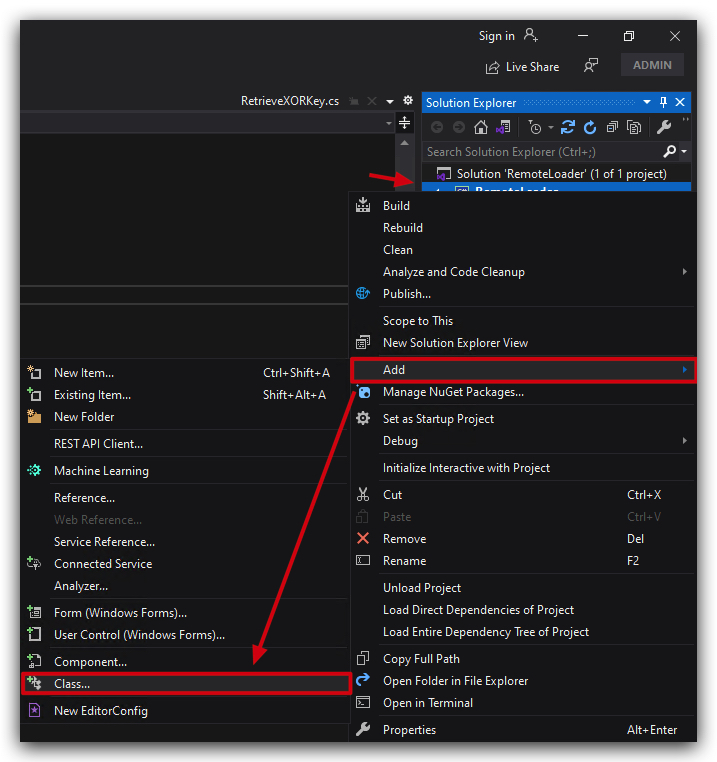Screen dimensions: 717x762
Task: Click the search magnifier in Solution Explorer
Action: click(x=669, y=152)
